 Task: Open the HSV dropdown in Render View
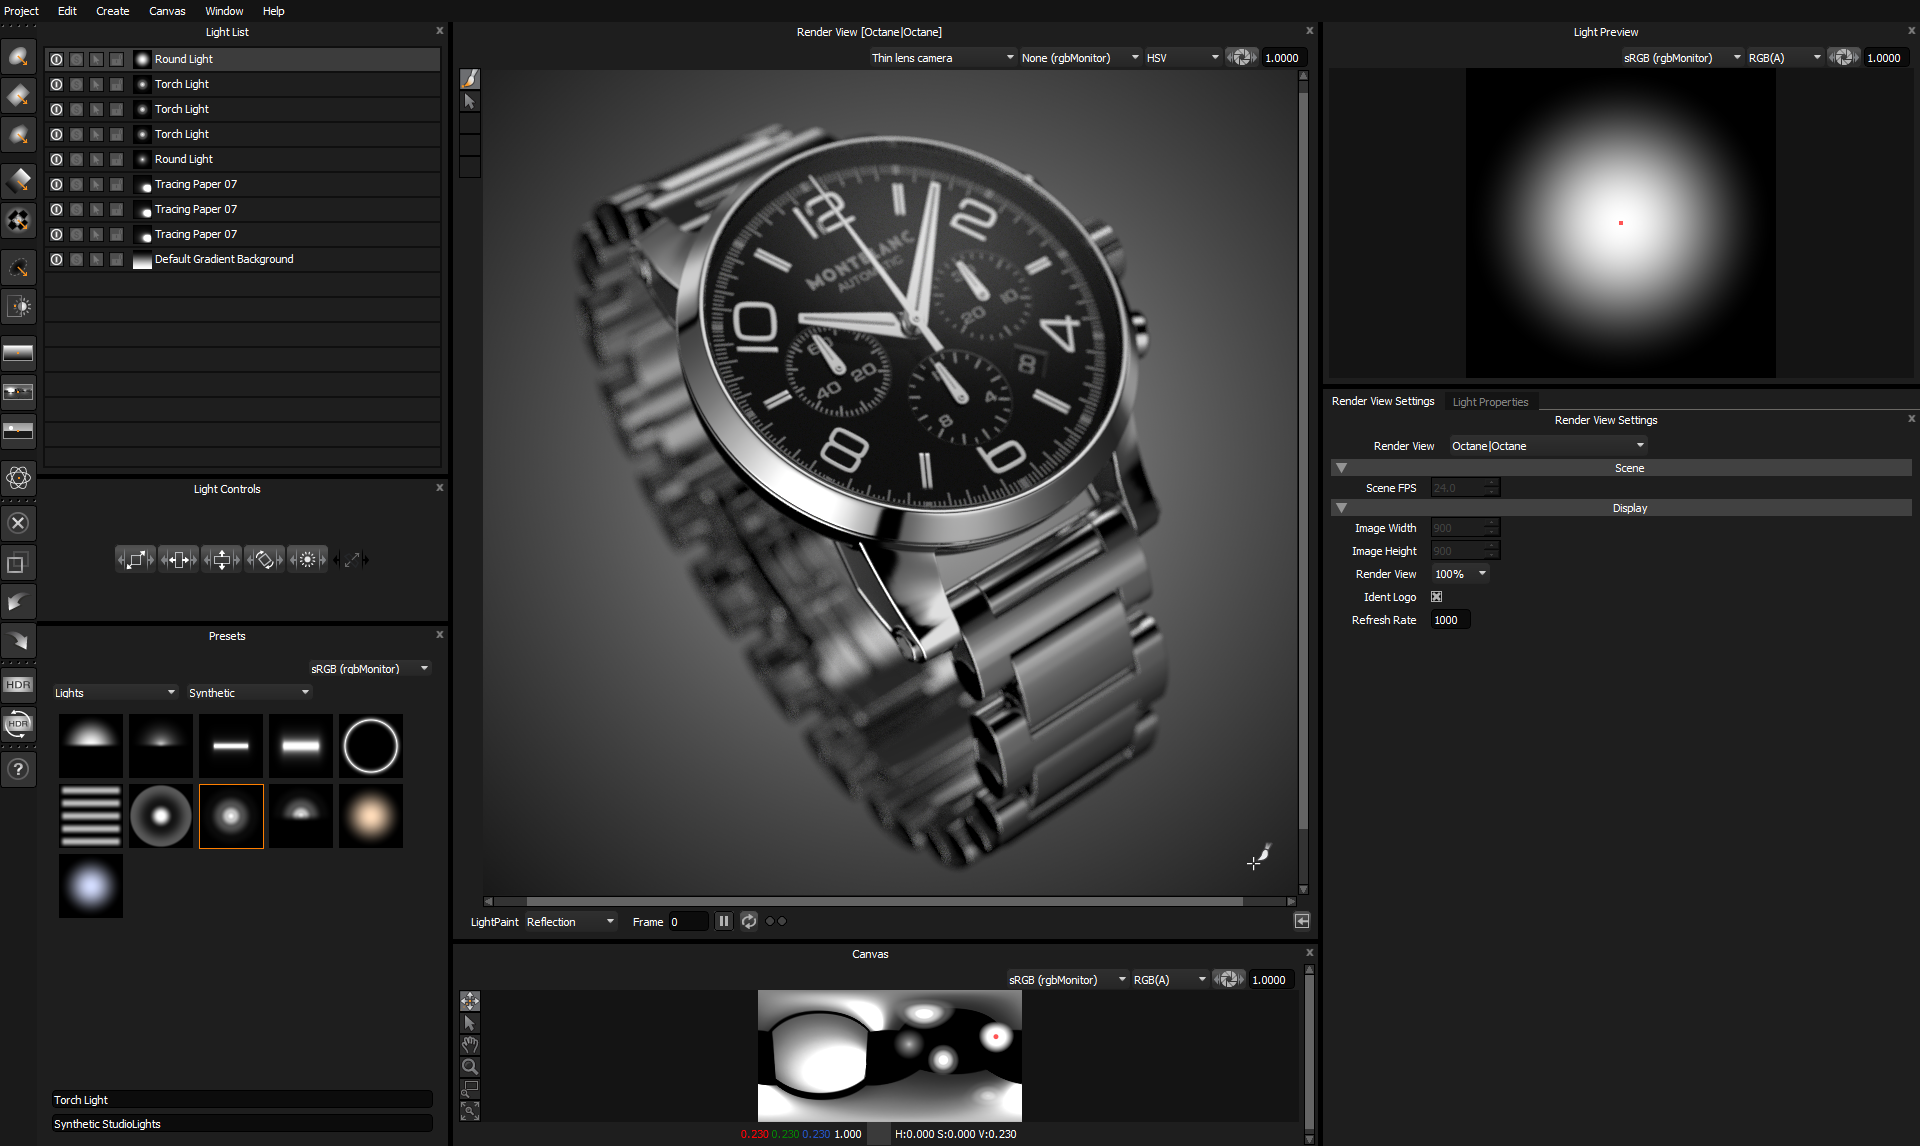[1183, 58]
